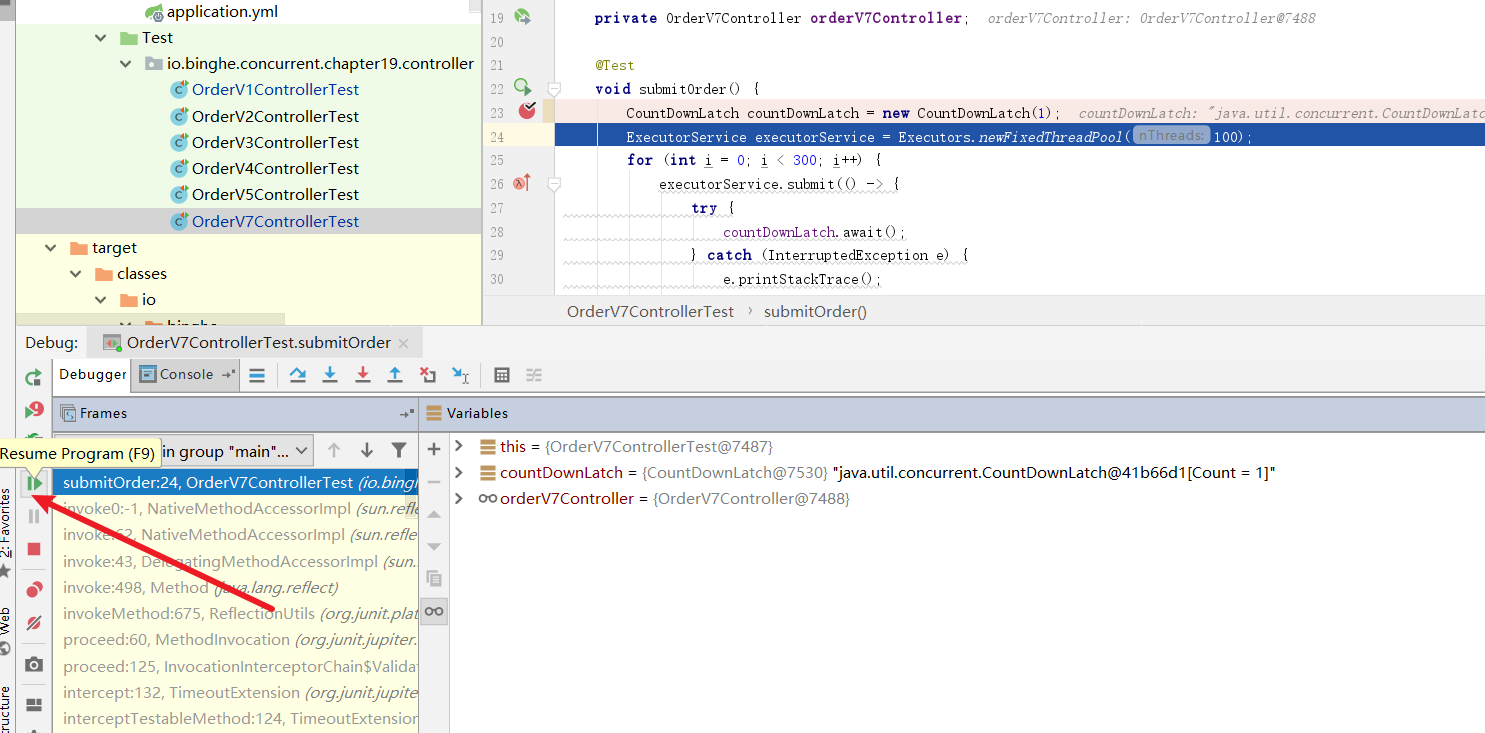Rerun the test with the rerun icon
The height and width of the screenshot is (733, 1485).
coord(34,377)
